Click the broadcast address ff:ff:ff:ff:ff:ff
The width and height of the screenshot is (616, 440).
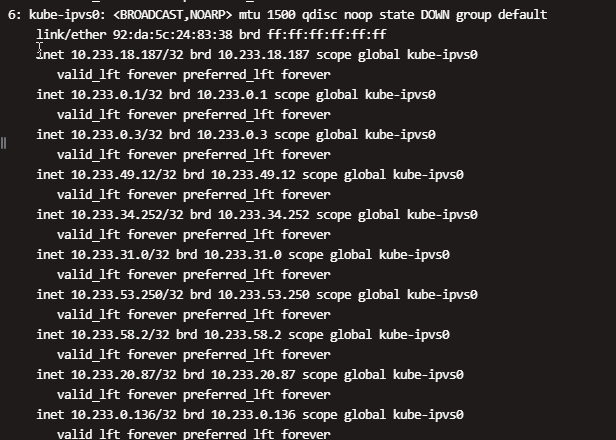tap(327, 35)
